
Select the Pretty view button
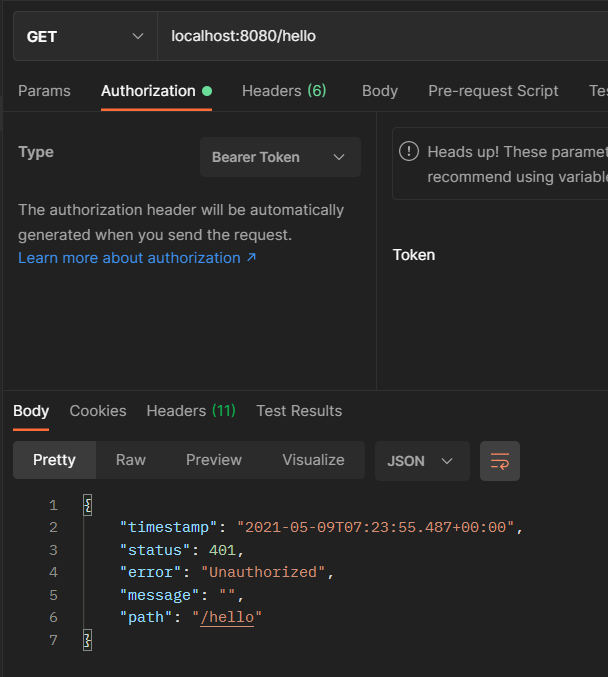point(54,460)
